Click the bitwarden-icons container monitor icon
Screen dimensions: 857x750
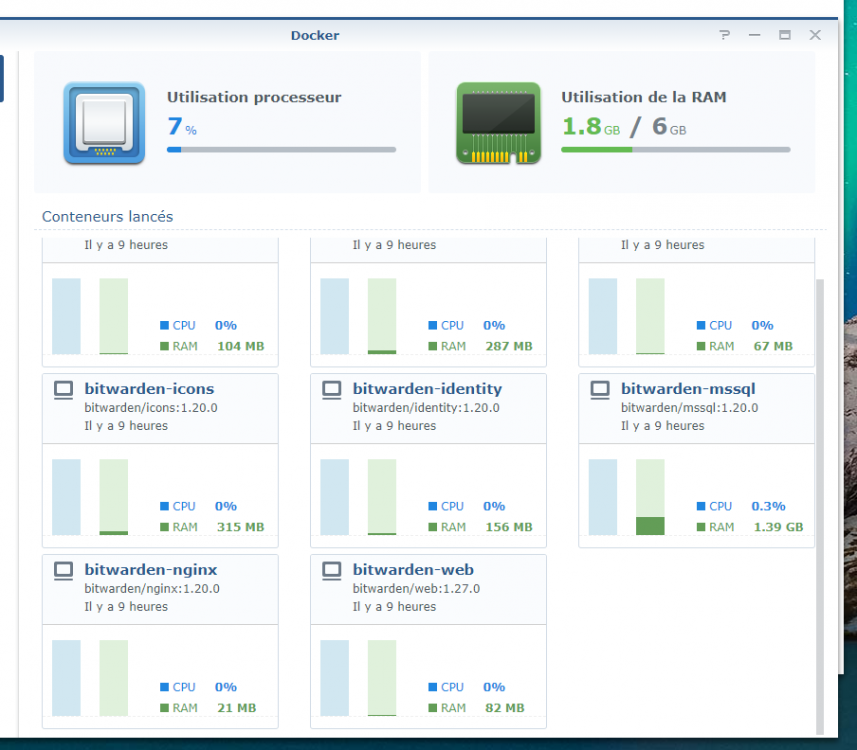pyautogui.click(x=63, y=390)
